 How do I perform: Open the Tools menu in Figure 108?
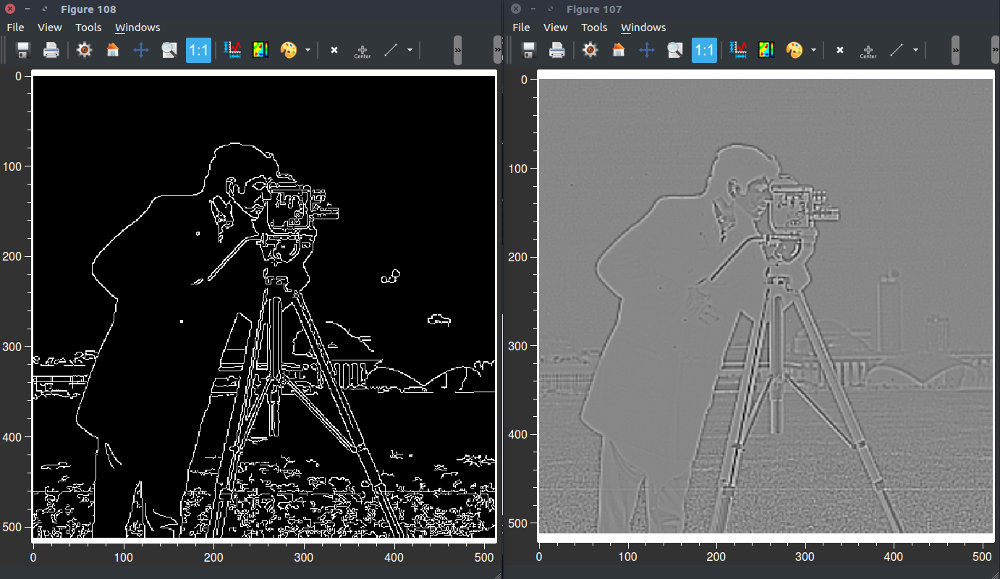[x=88, y=27]
